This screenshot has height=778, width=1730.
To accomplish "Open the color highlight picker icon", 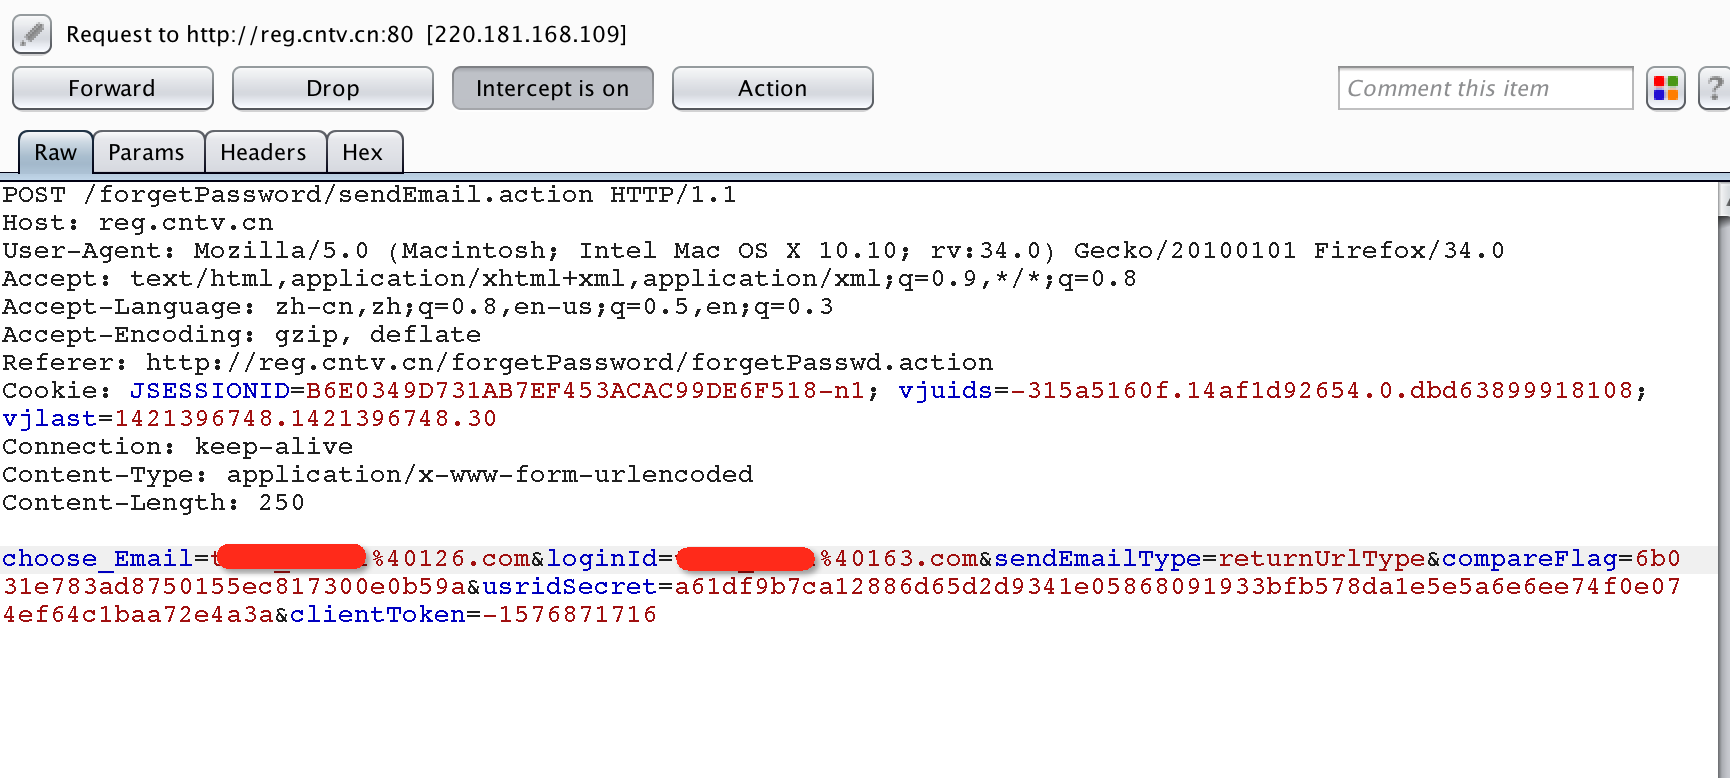I will (1666, 88).
